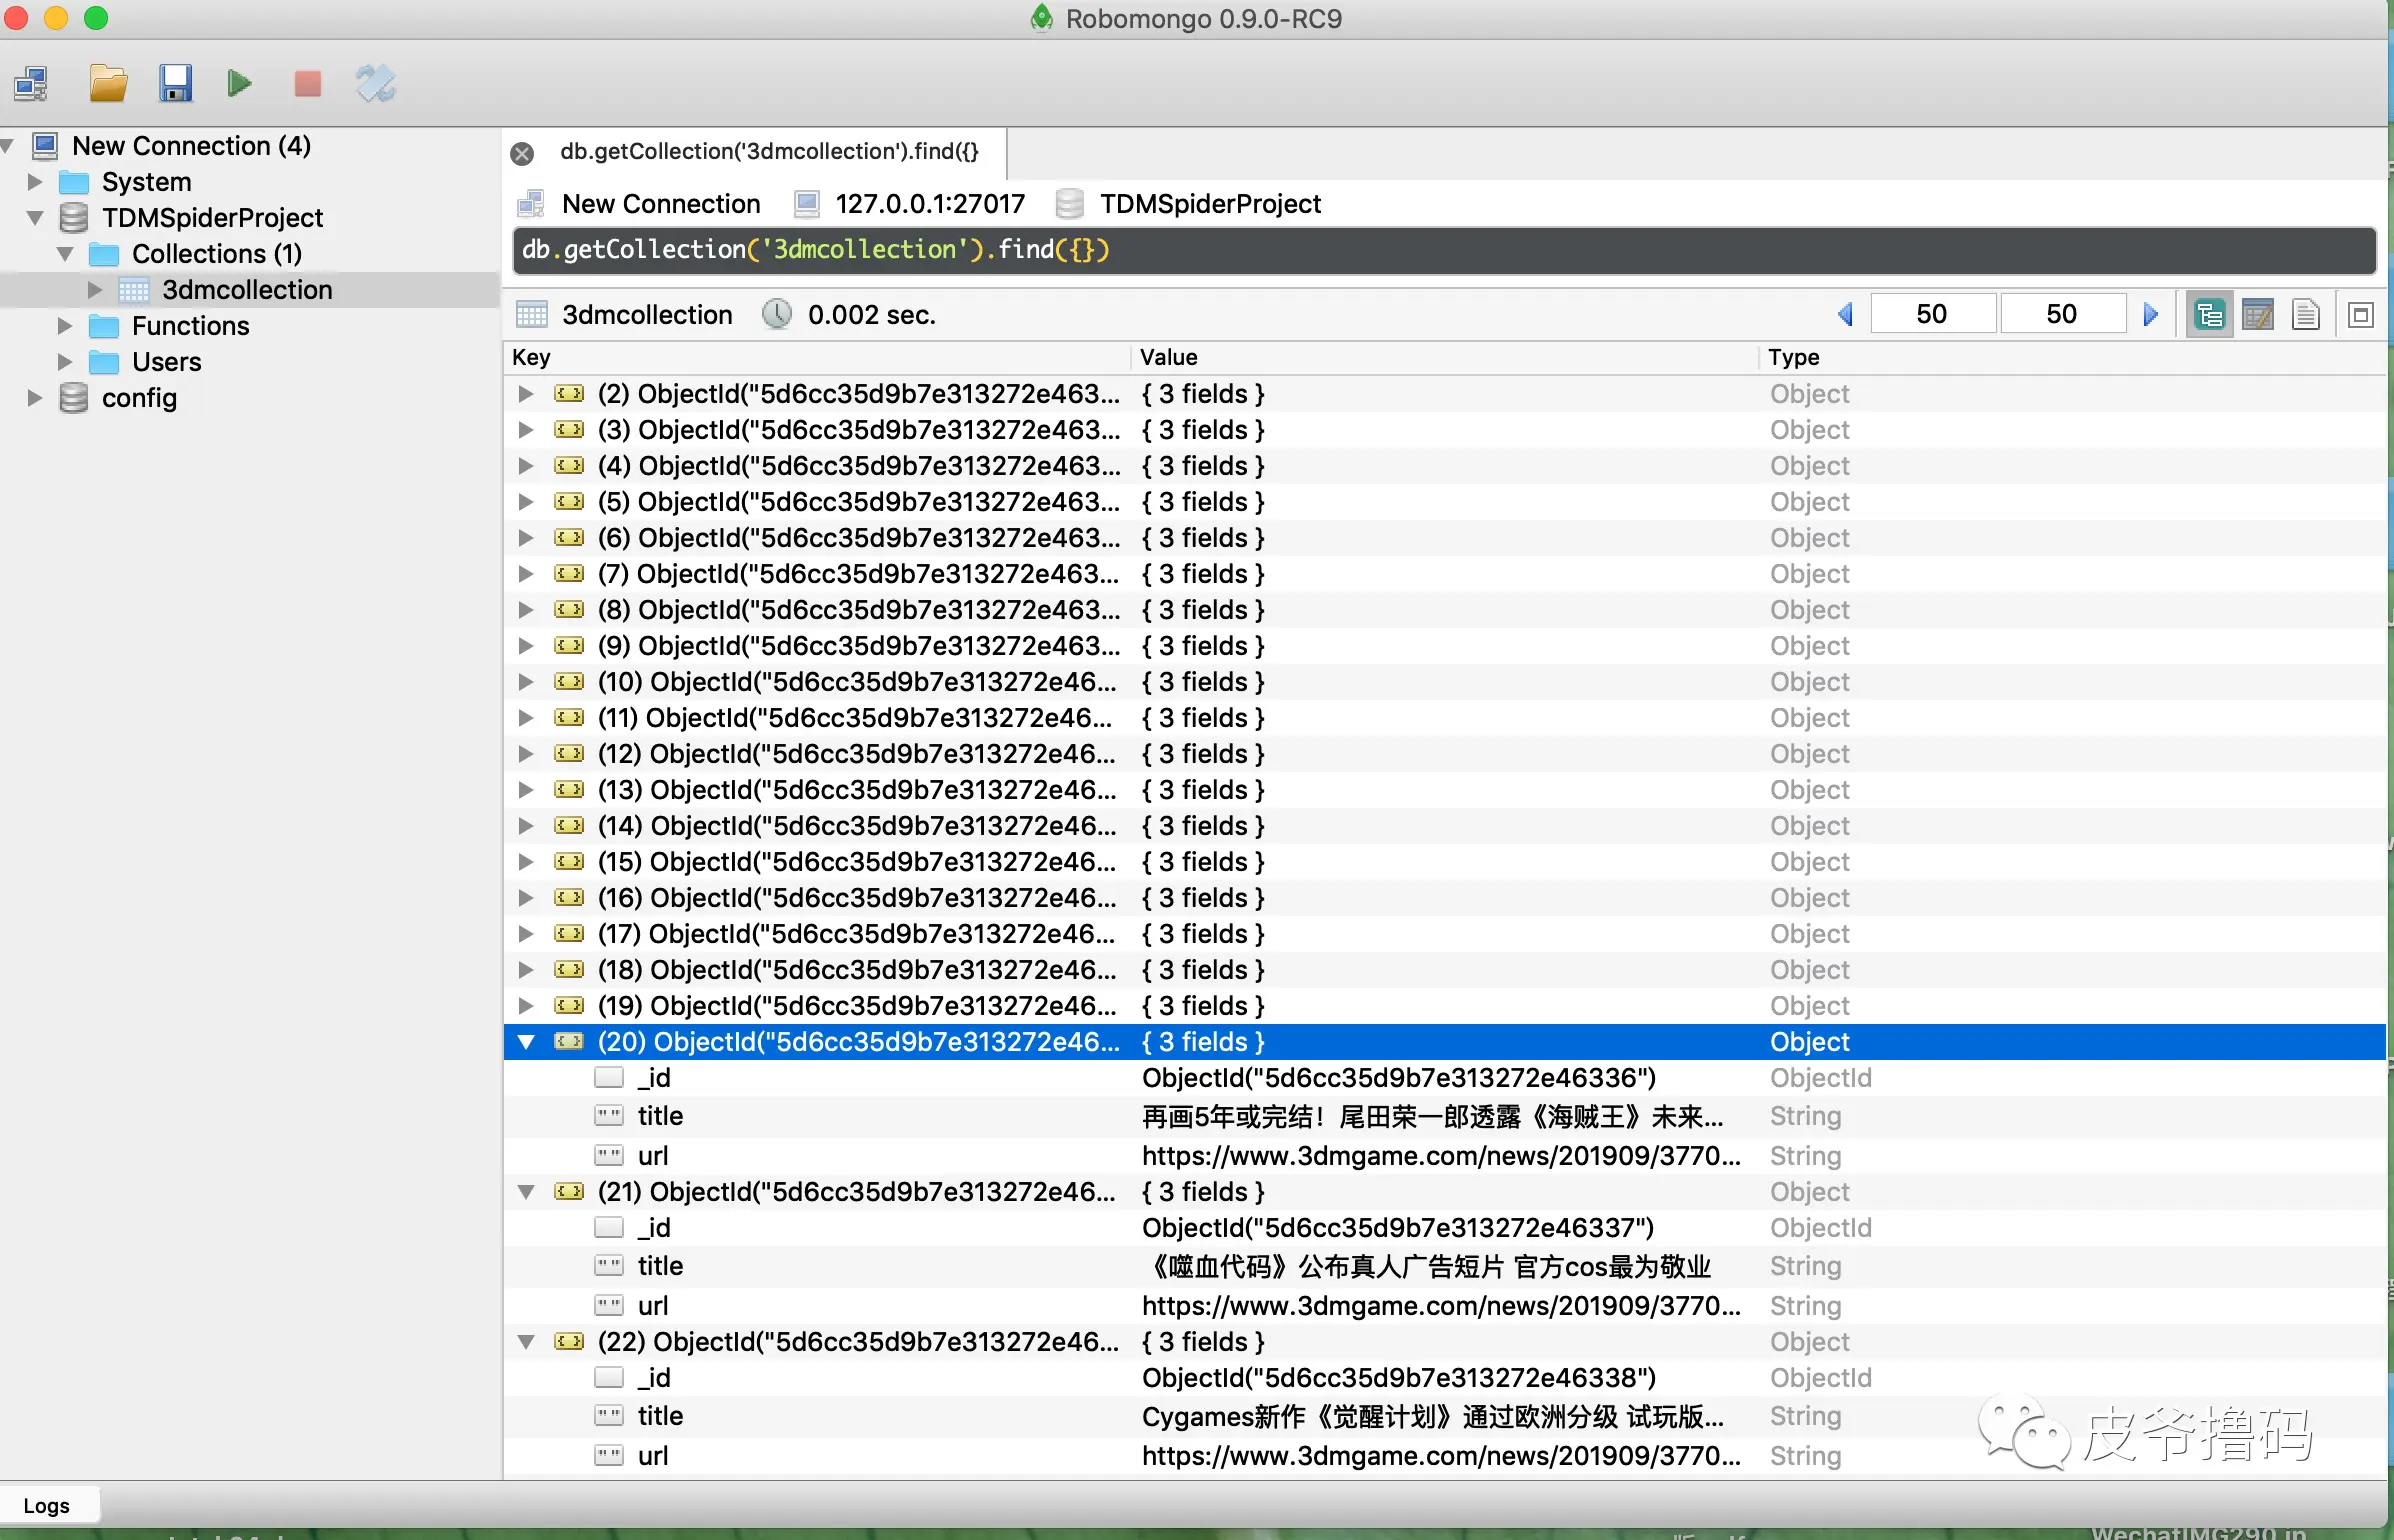
Task: Click the Save floppy disk icon
Action: click(175, 84)
